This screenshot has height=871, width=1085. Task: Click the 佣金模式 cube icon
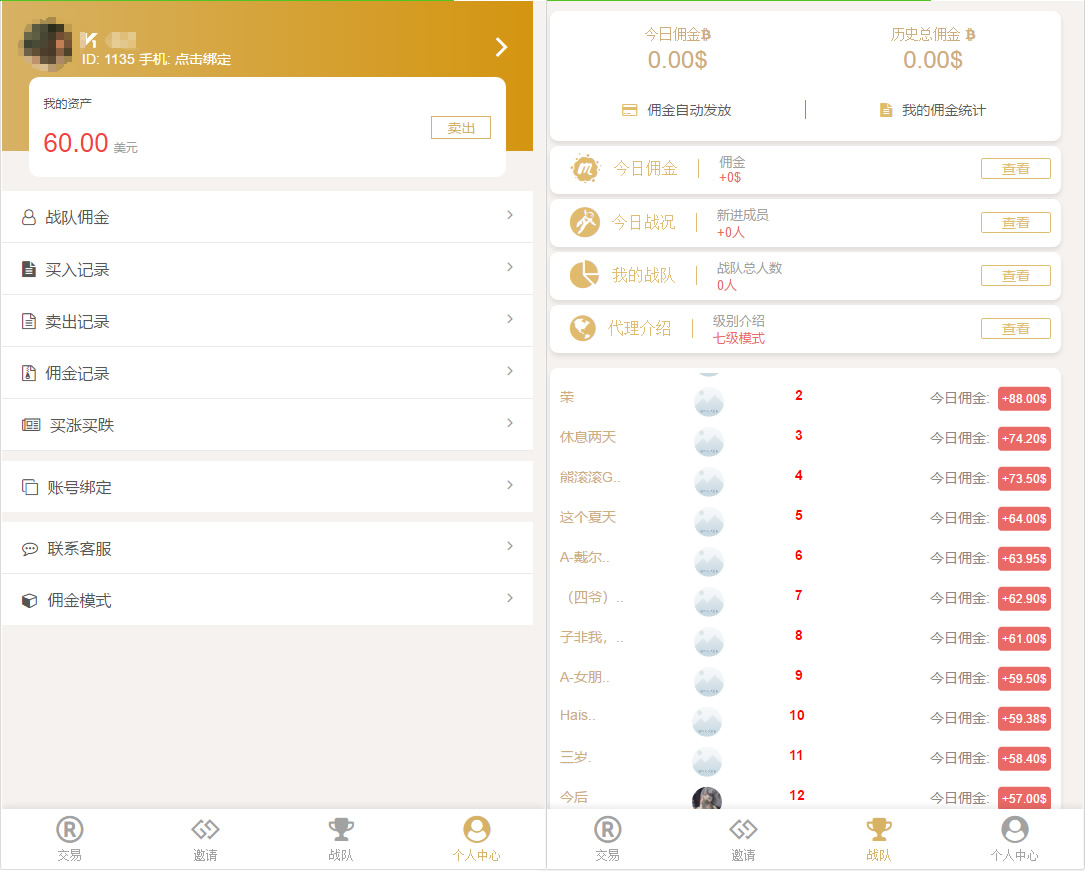tap(27, 598)
